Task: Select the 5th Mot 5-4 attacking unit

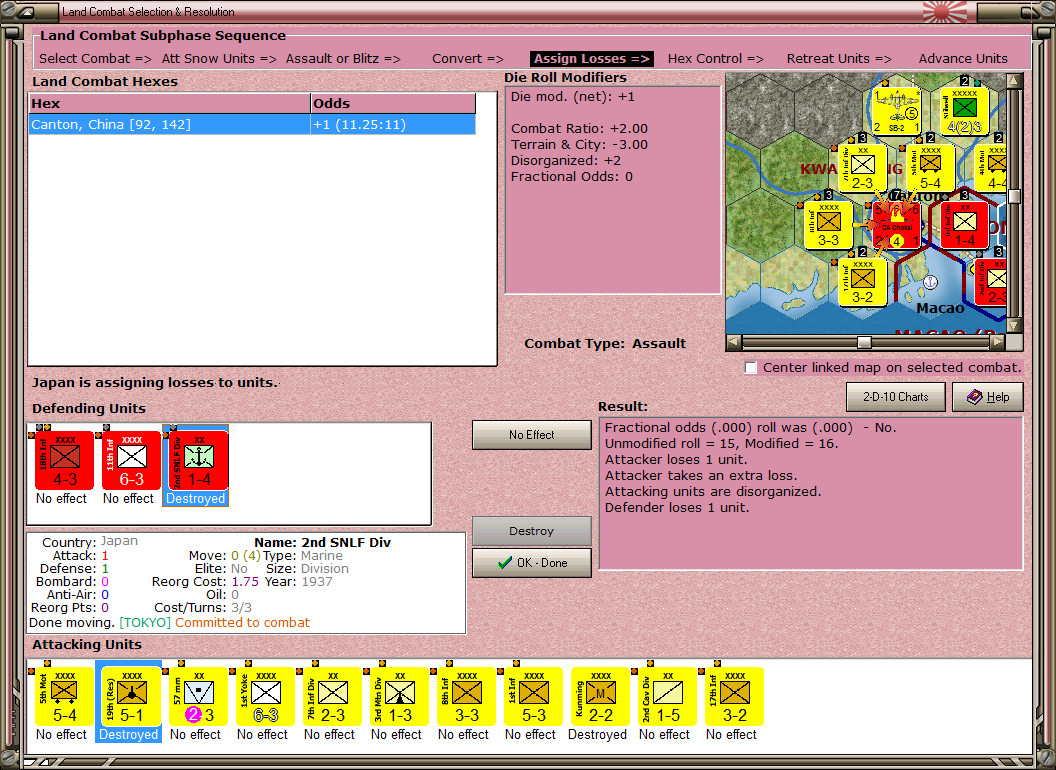Action: tap(64, 697)
